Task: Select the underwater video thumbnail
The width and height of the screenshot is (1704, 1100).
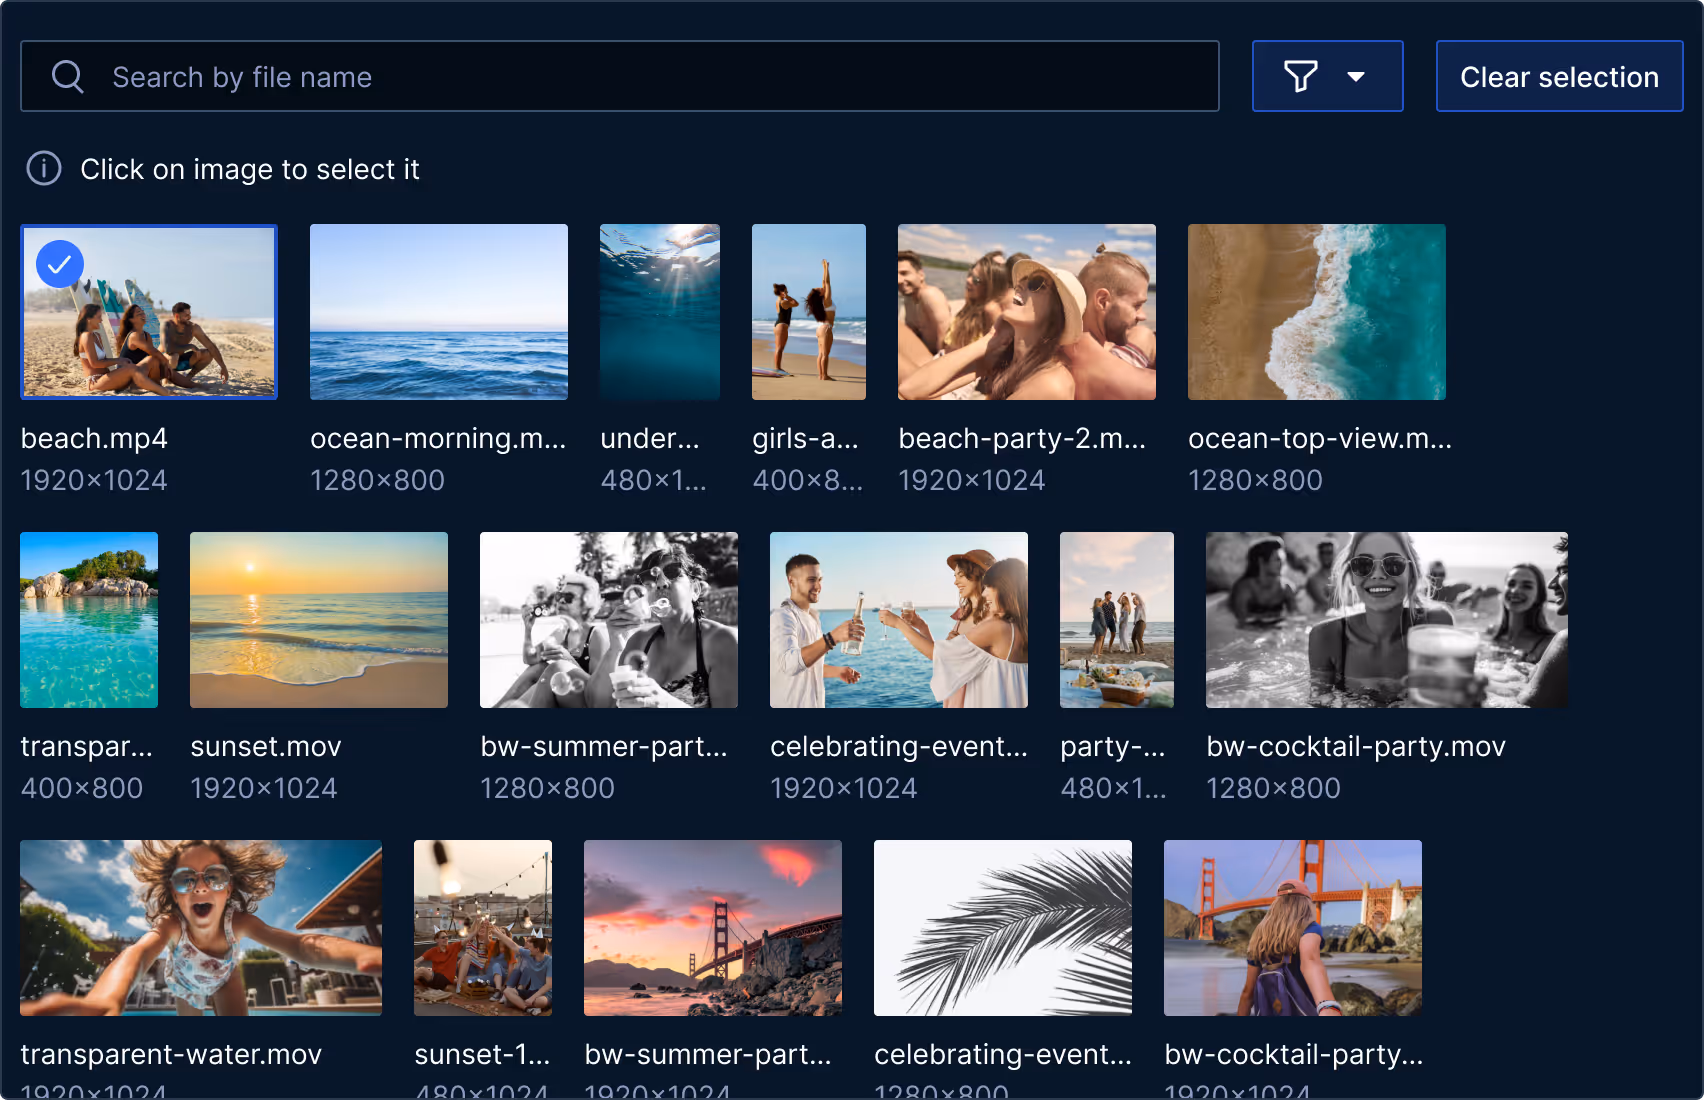Action: tap(659, 312)
